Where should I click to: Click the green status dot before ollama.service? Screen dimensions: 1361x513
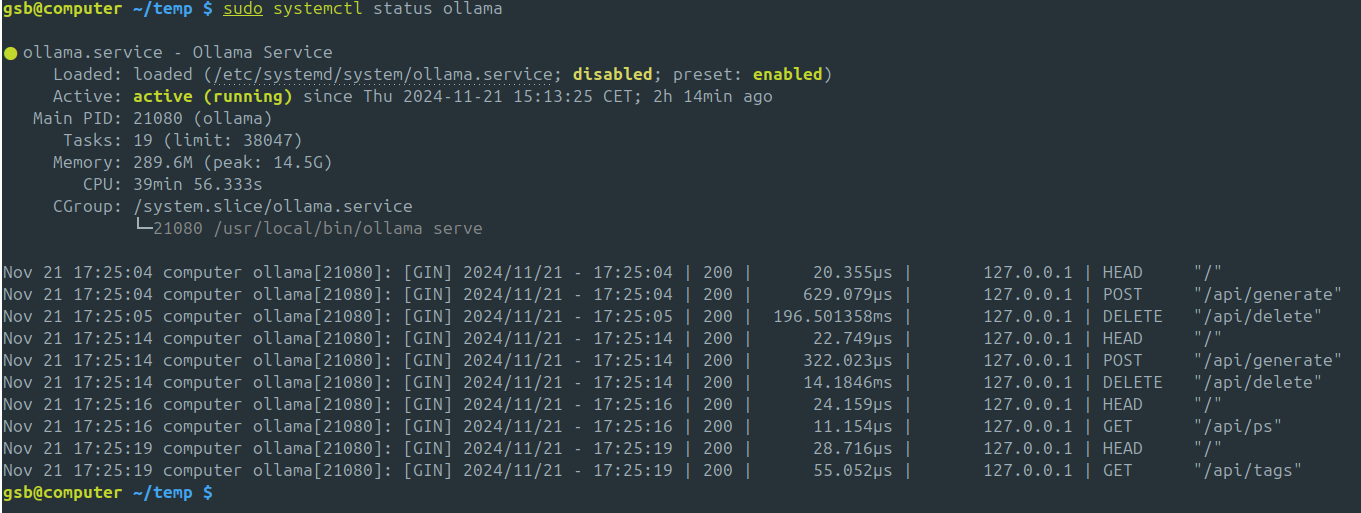point(10,53)
